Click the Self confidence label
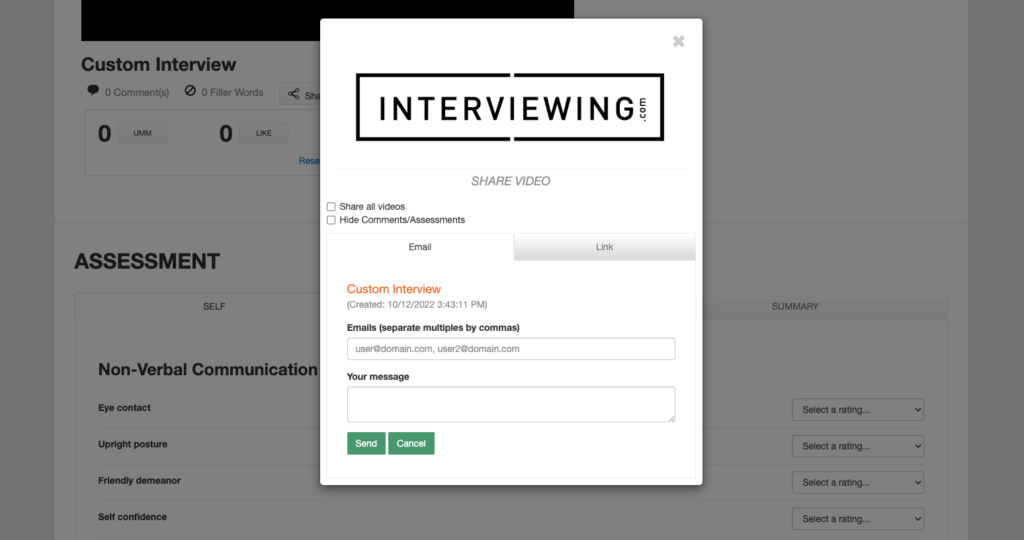 pyautogui.click(x=133, y=517)
